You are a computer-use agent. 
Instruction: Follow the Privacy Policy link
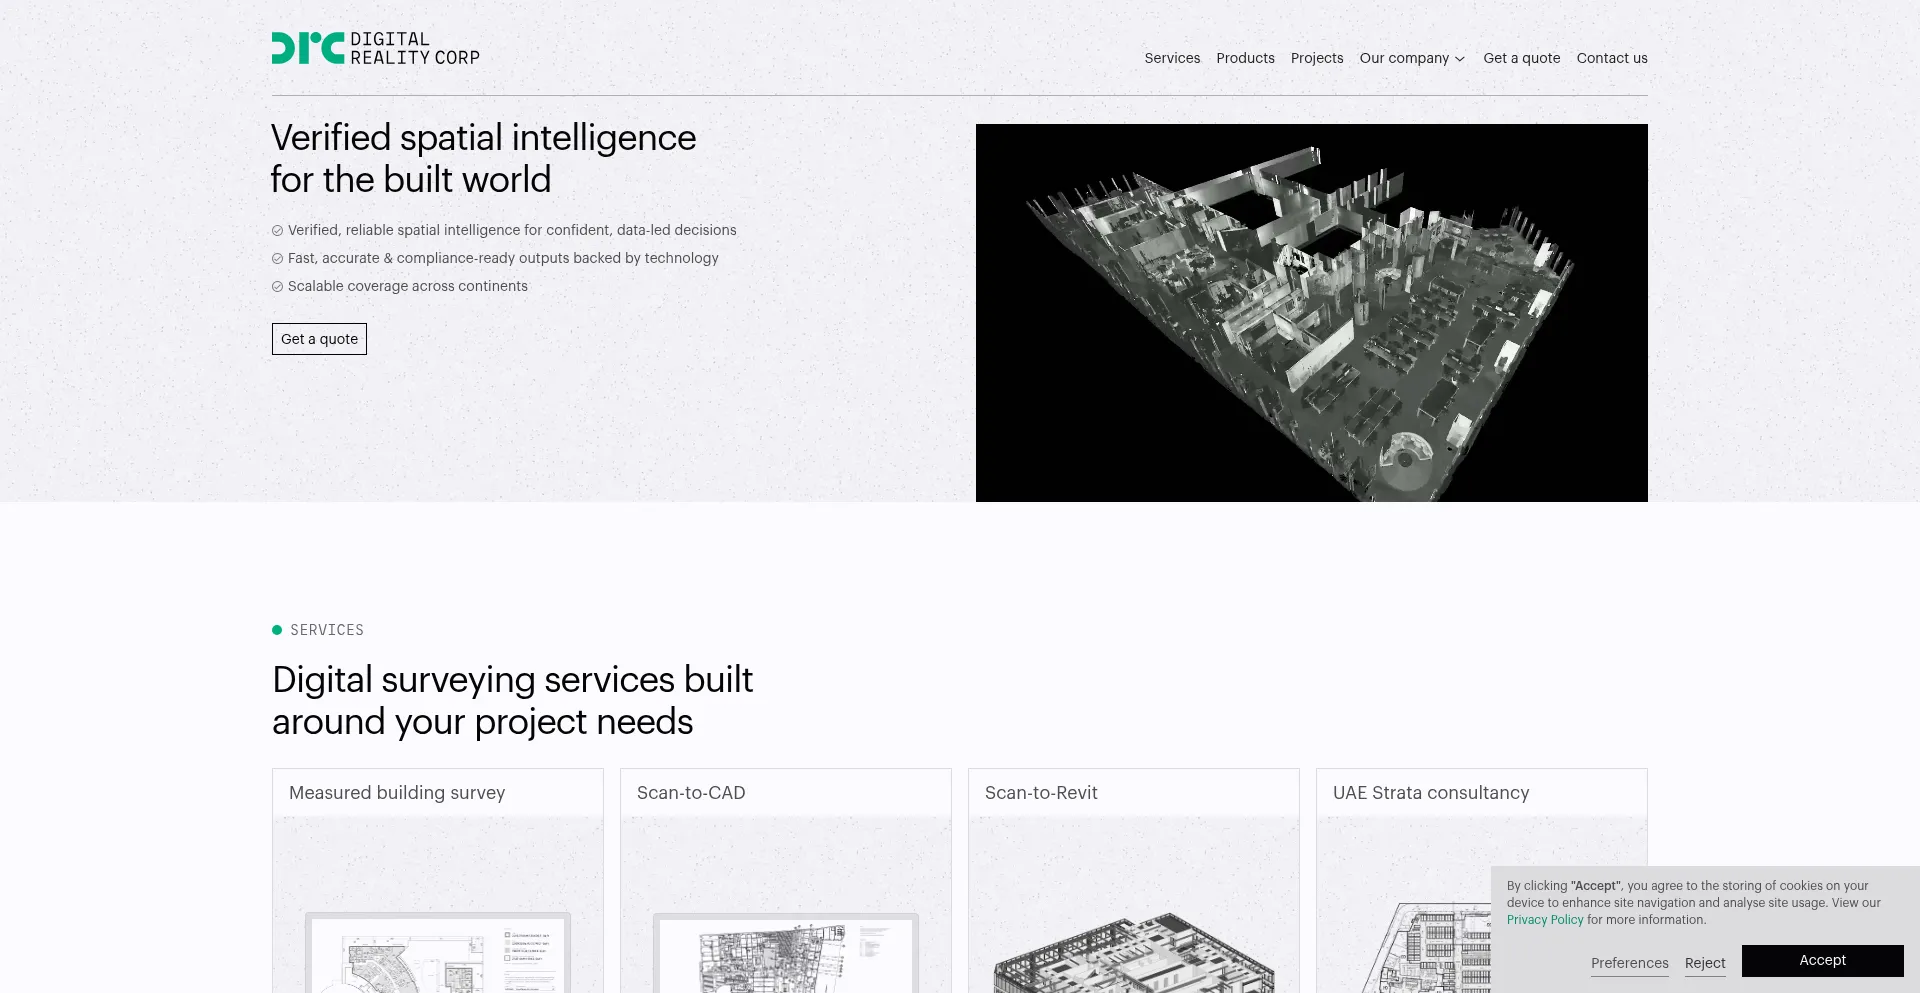[x=1545, y=920]
